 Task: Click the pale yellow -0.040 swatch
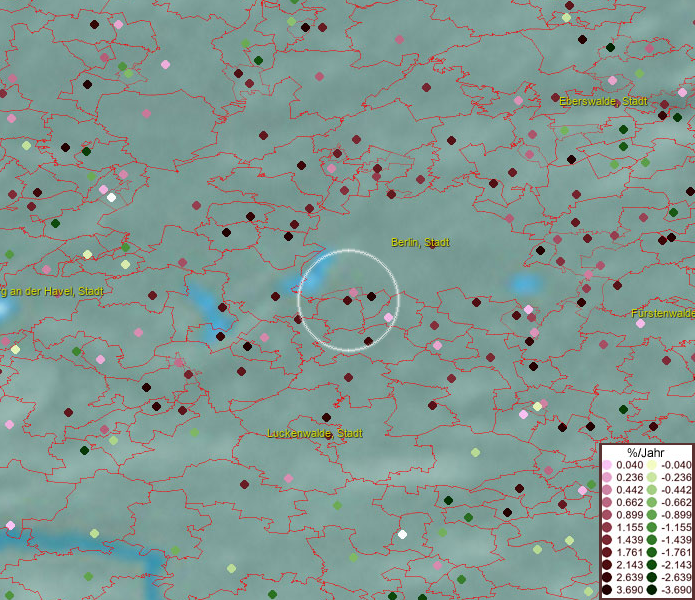[652, 465]
